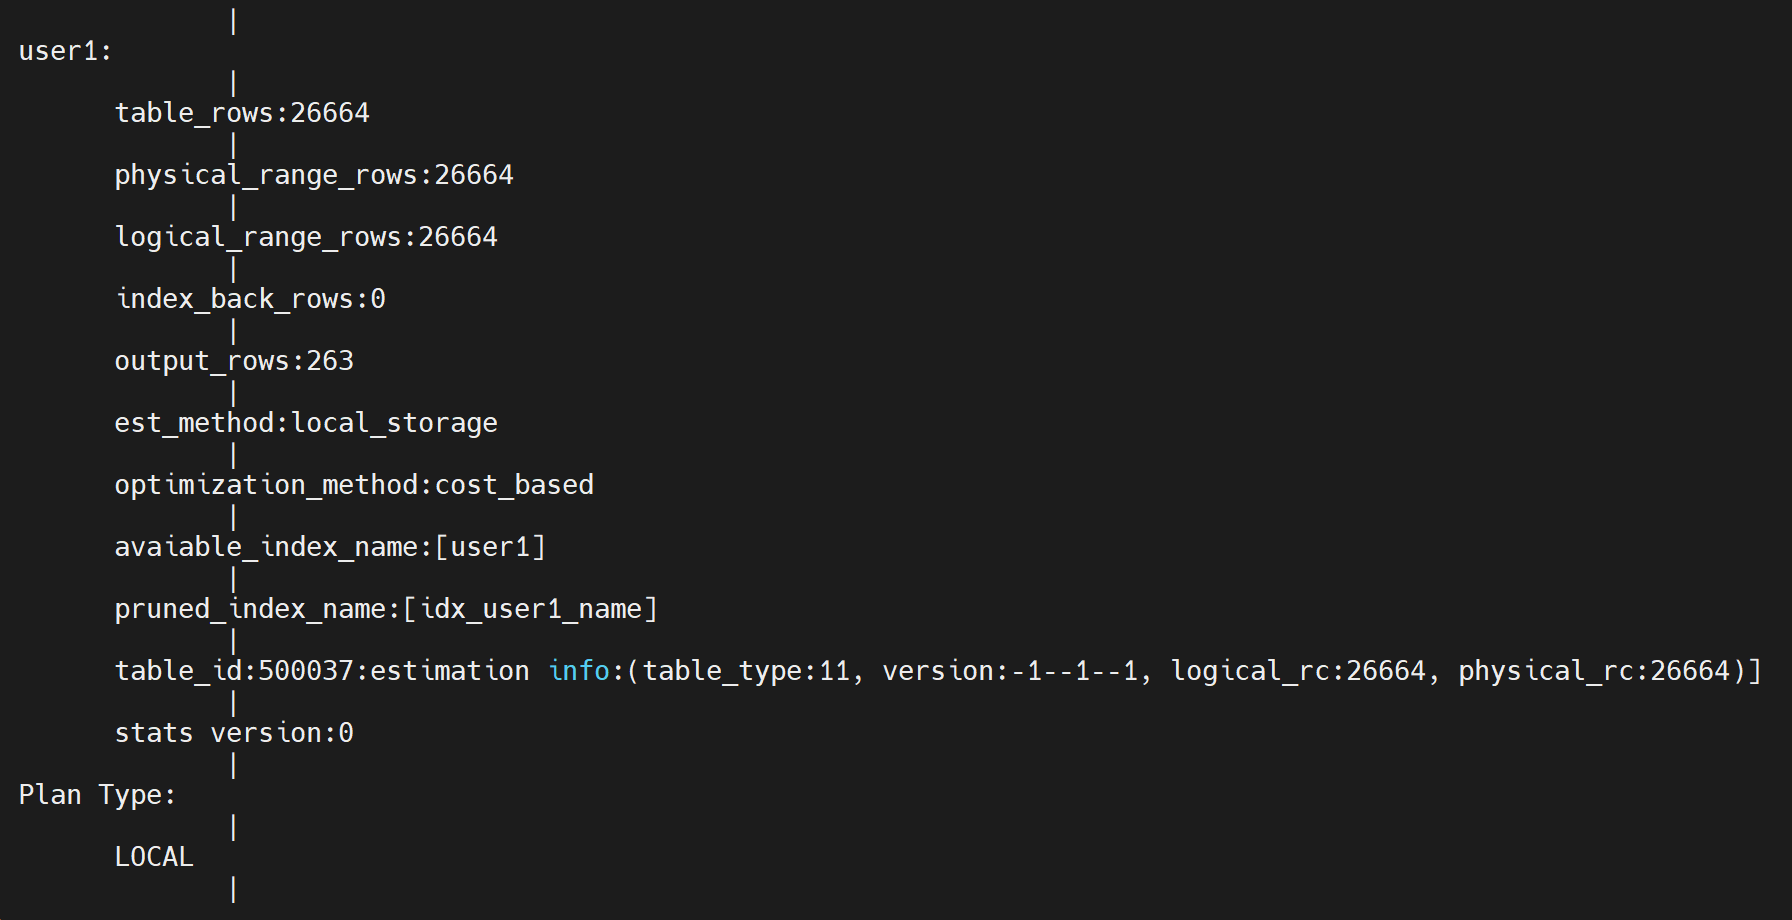The height and width of the screenshot is (920, 1792).
Task: Click the logical_rc:26664 value
Action: point(1298,671)
